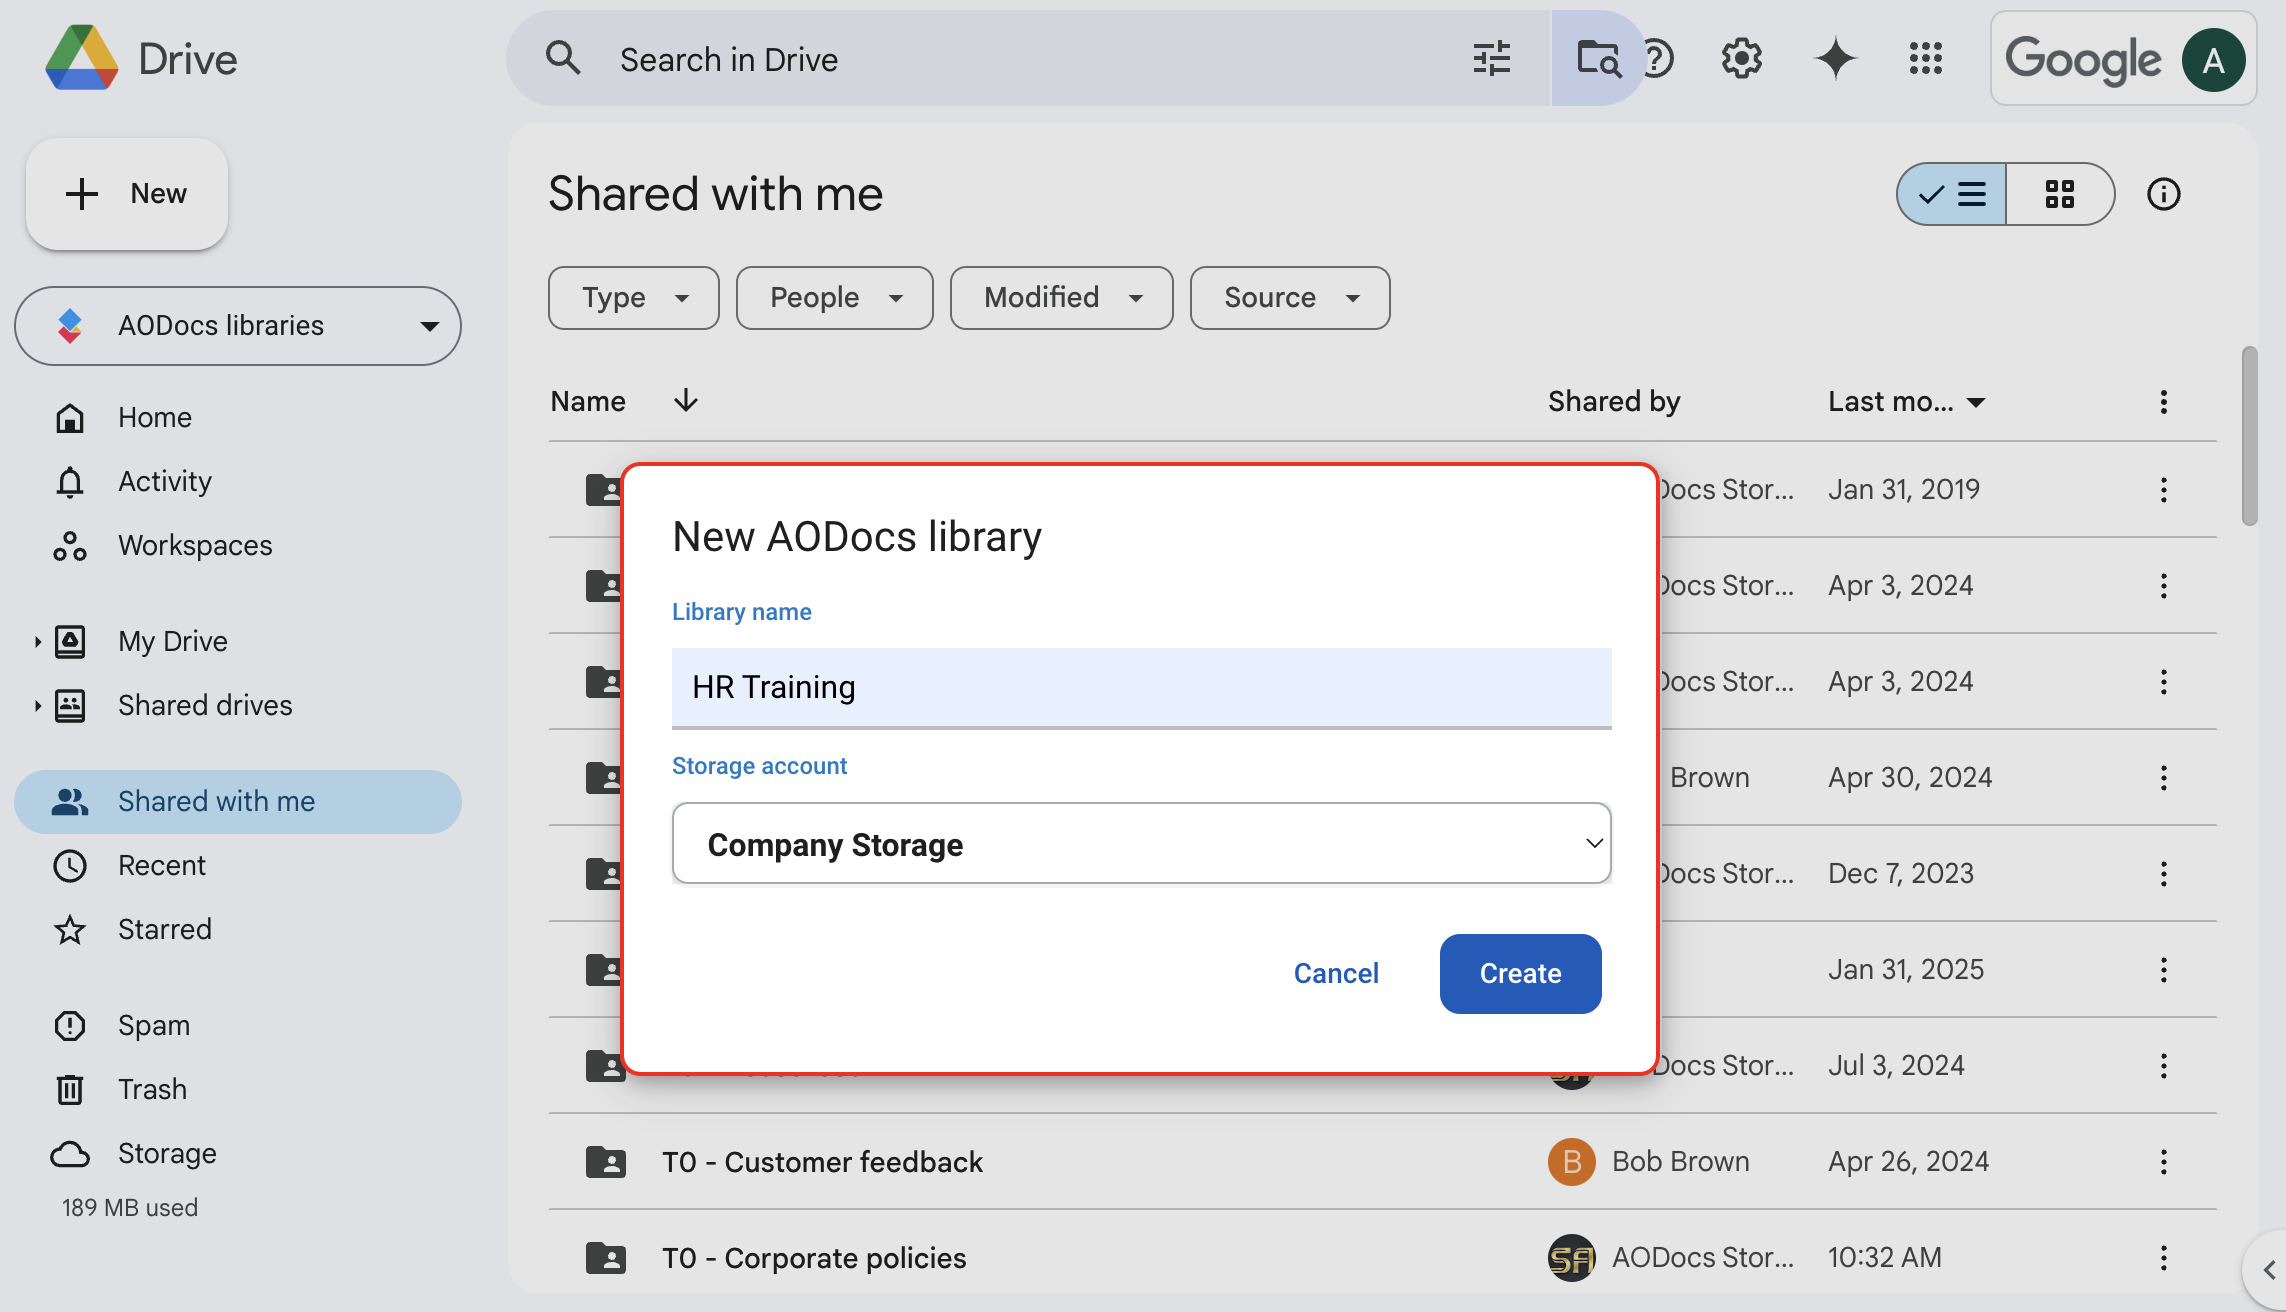This screenshot has width=2286, height=1312.
Task: Open more actions for Dec 7, 2023 row
Action: tap(2163, 874)
